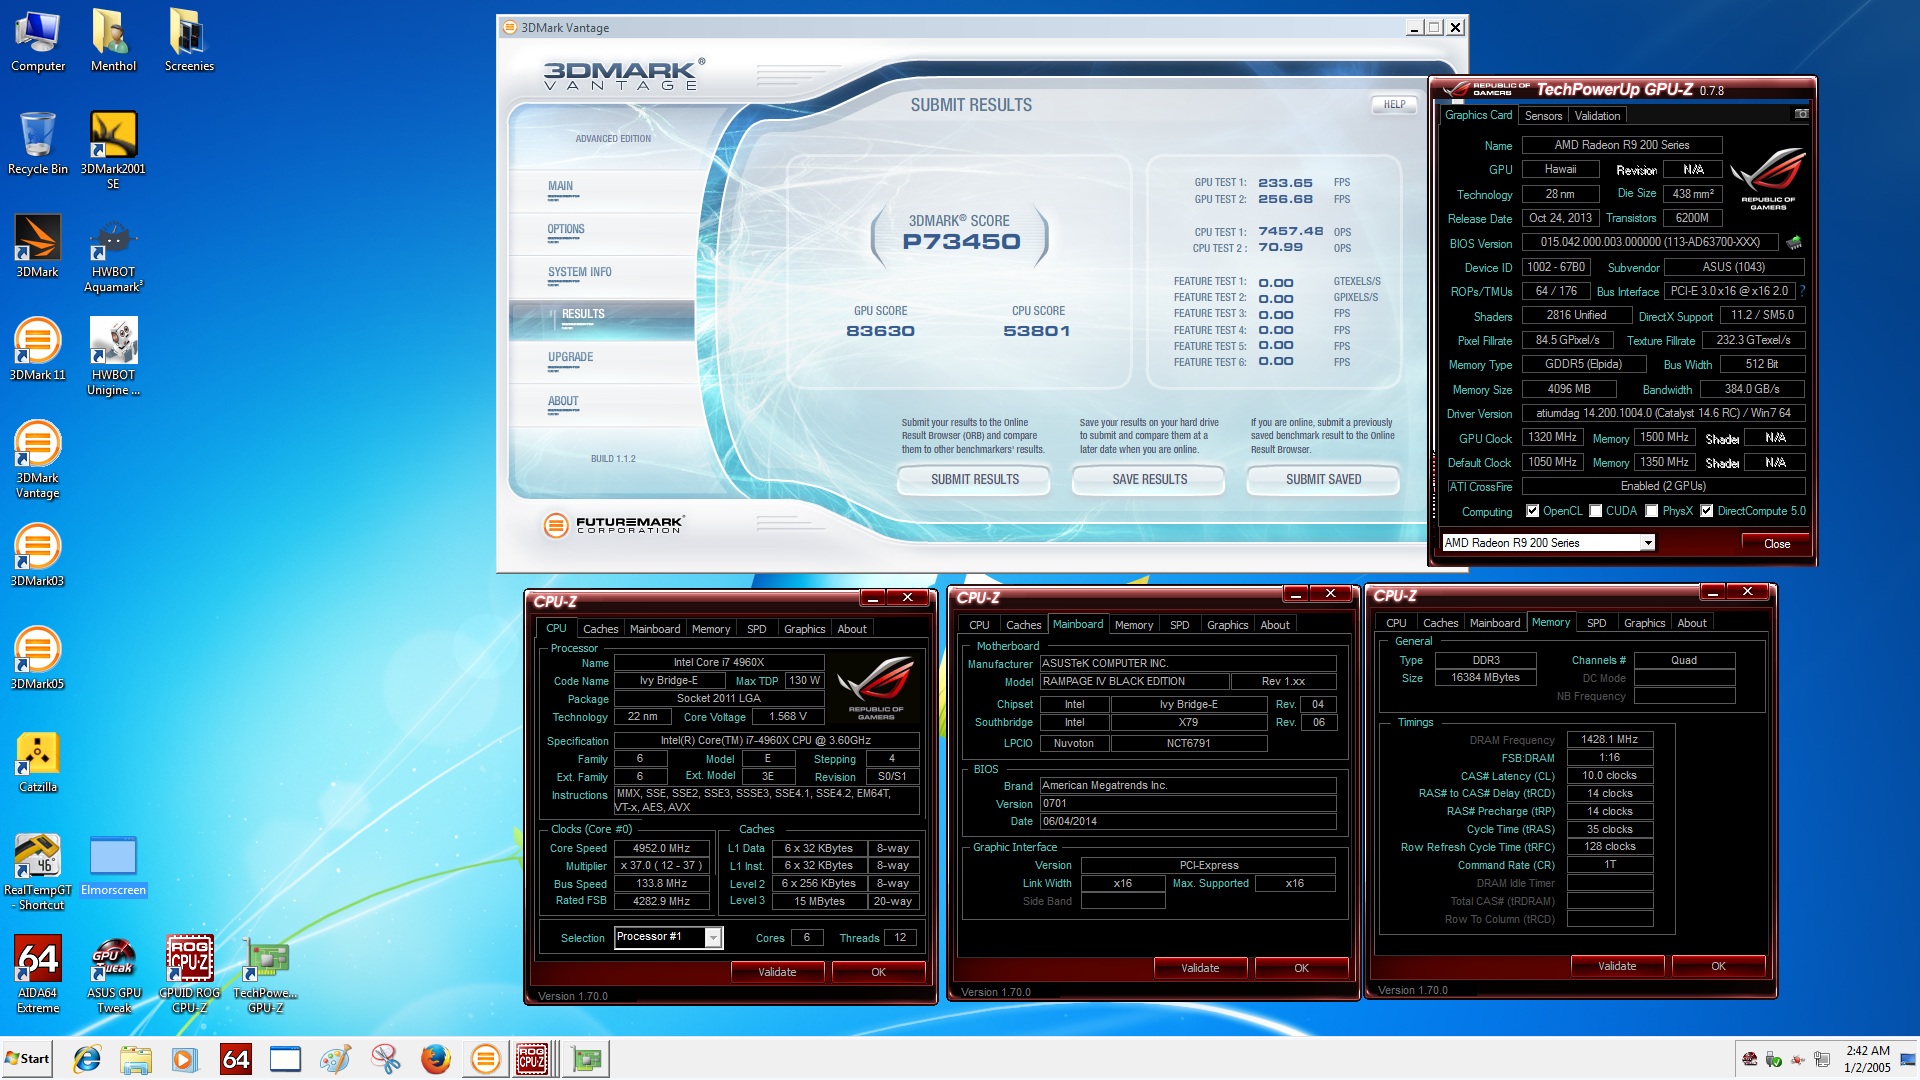Open the Computer desktop icon
Image resolution: width=1920 pixels, height=1080 pixels.
click(38, 41)
